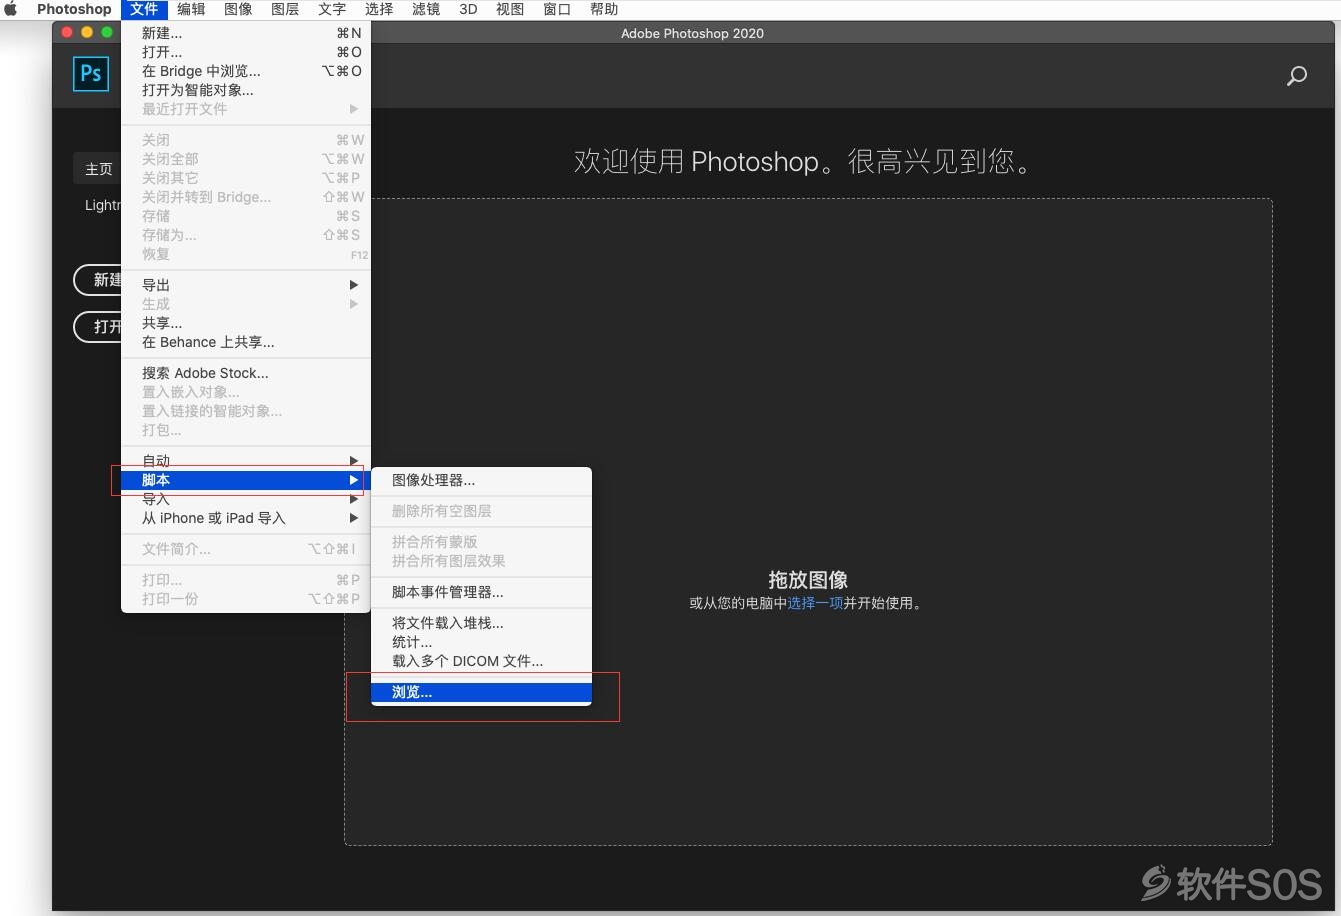This screenshot has height=916, width=1341.
Task: Choose 在 Behance 上共享... menu item
Action: (246, 342)
